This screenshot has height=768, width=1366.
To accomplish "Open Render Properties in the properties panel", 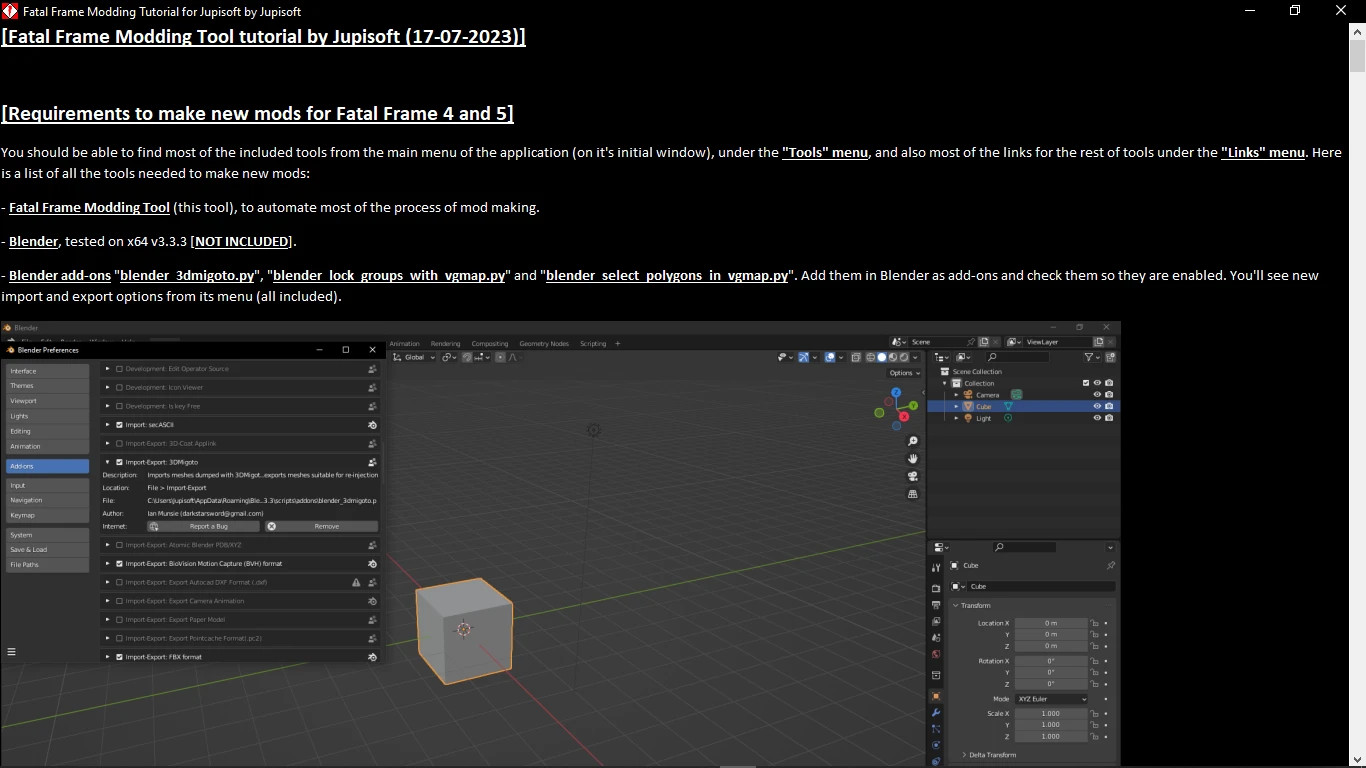I will [x=938, y=588].
